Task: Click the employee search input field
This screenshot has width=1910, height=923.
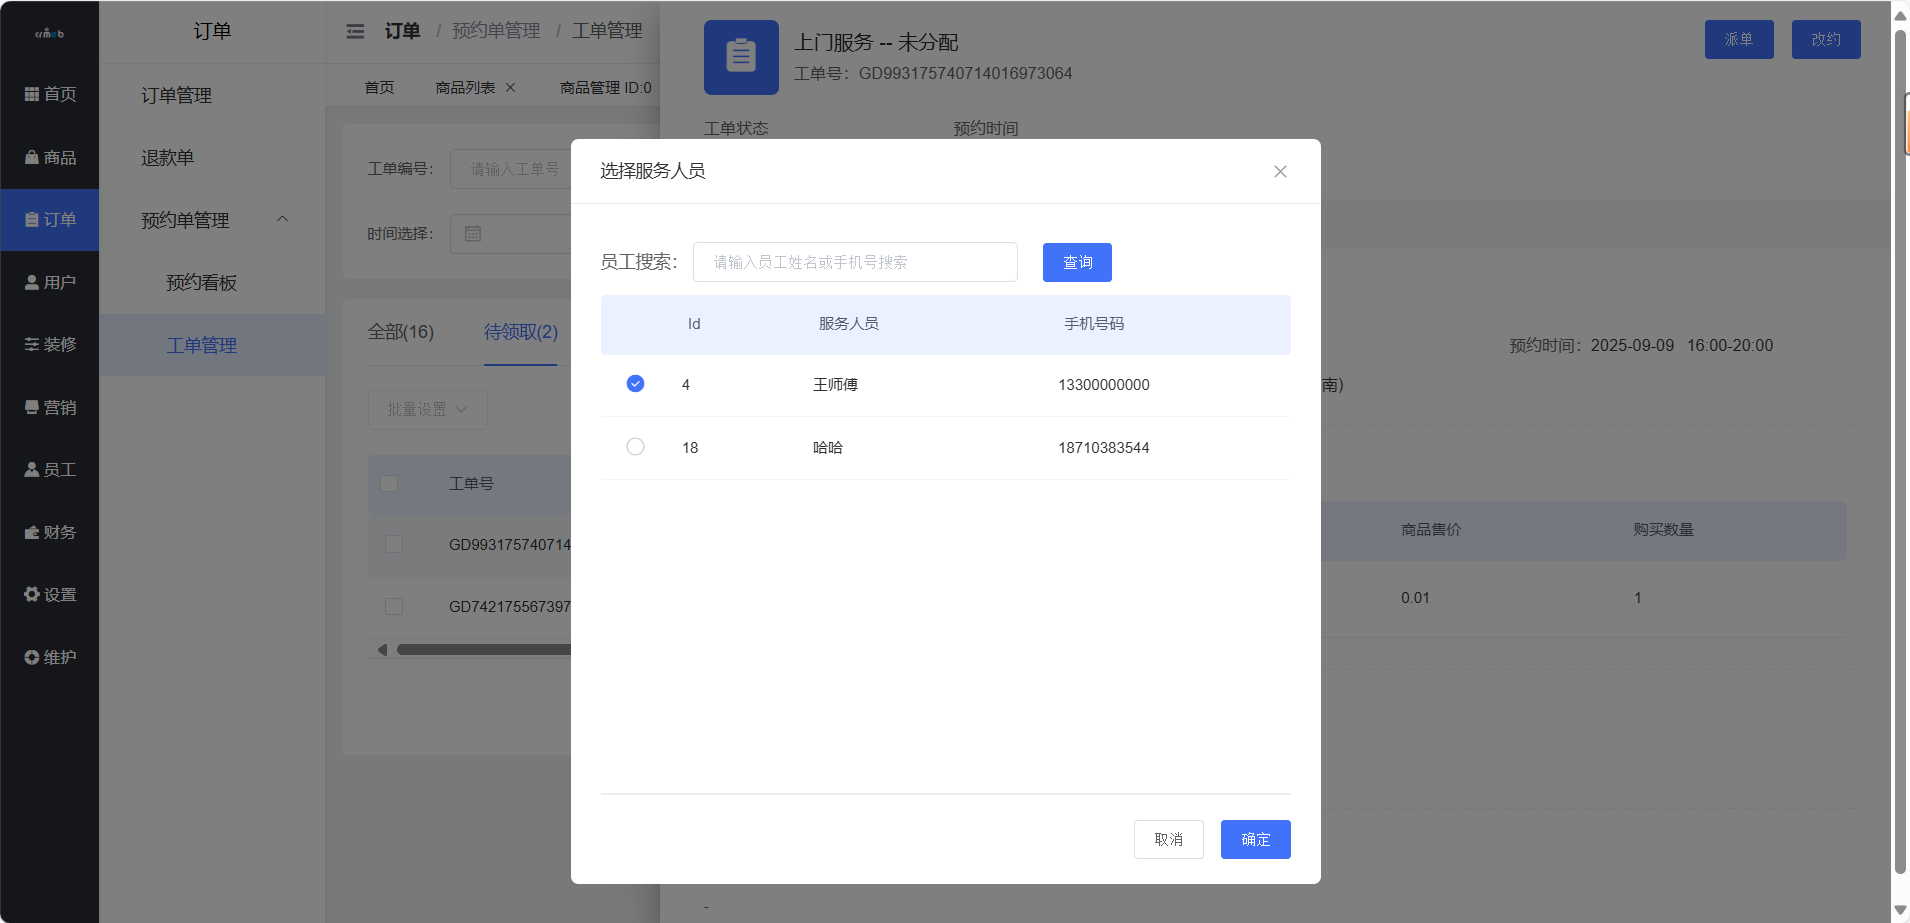Action: click(x=854, y=261)
